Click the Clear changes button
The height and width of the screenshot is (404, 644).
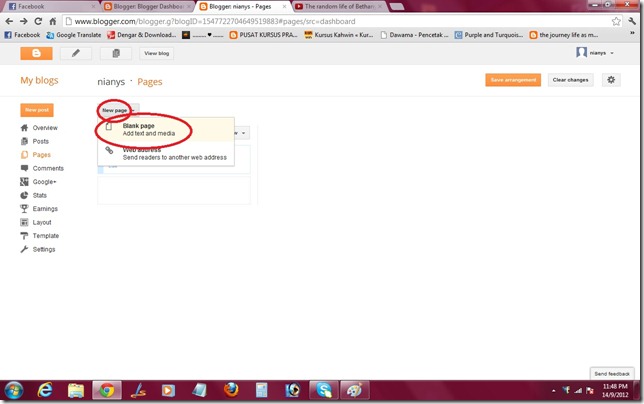(570, 80)
